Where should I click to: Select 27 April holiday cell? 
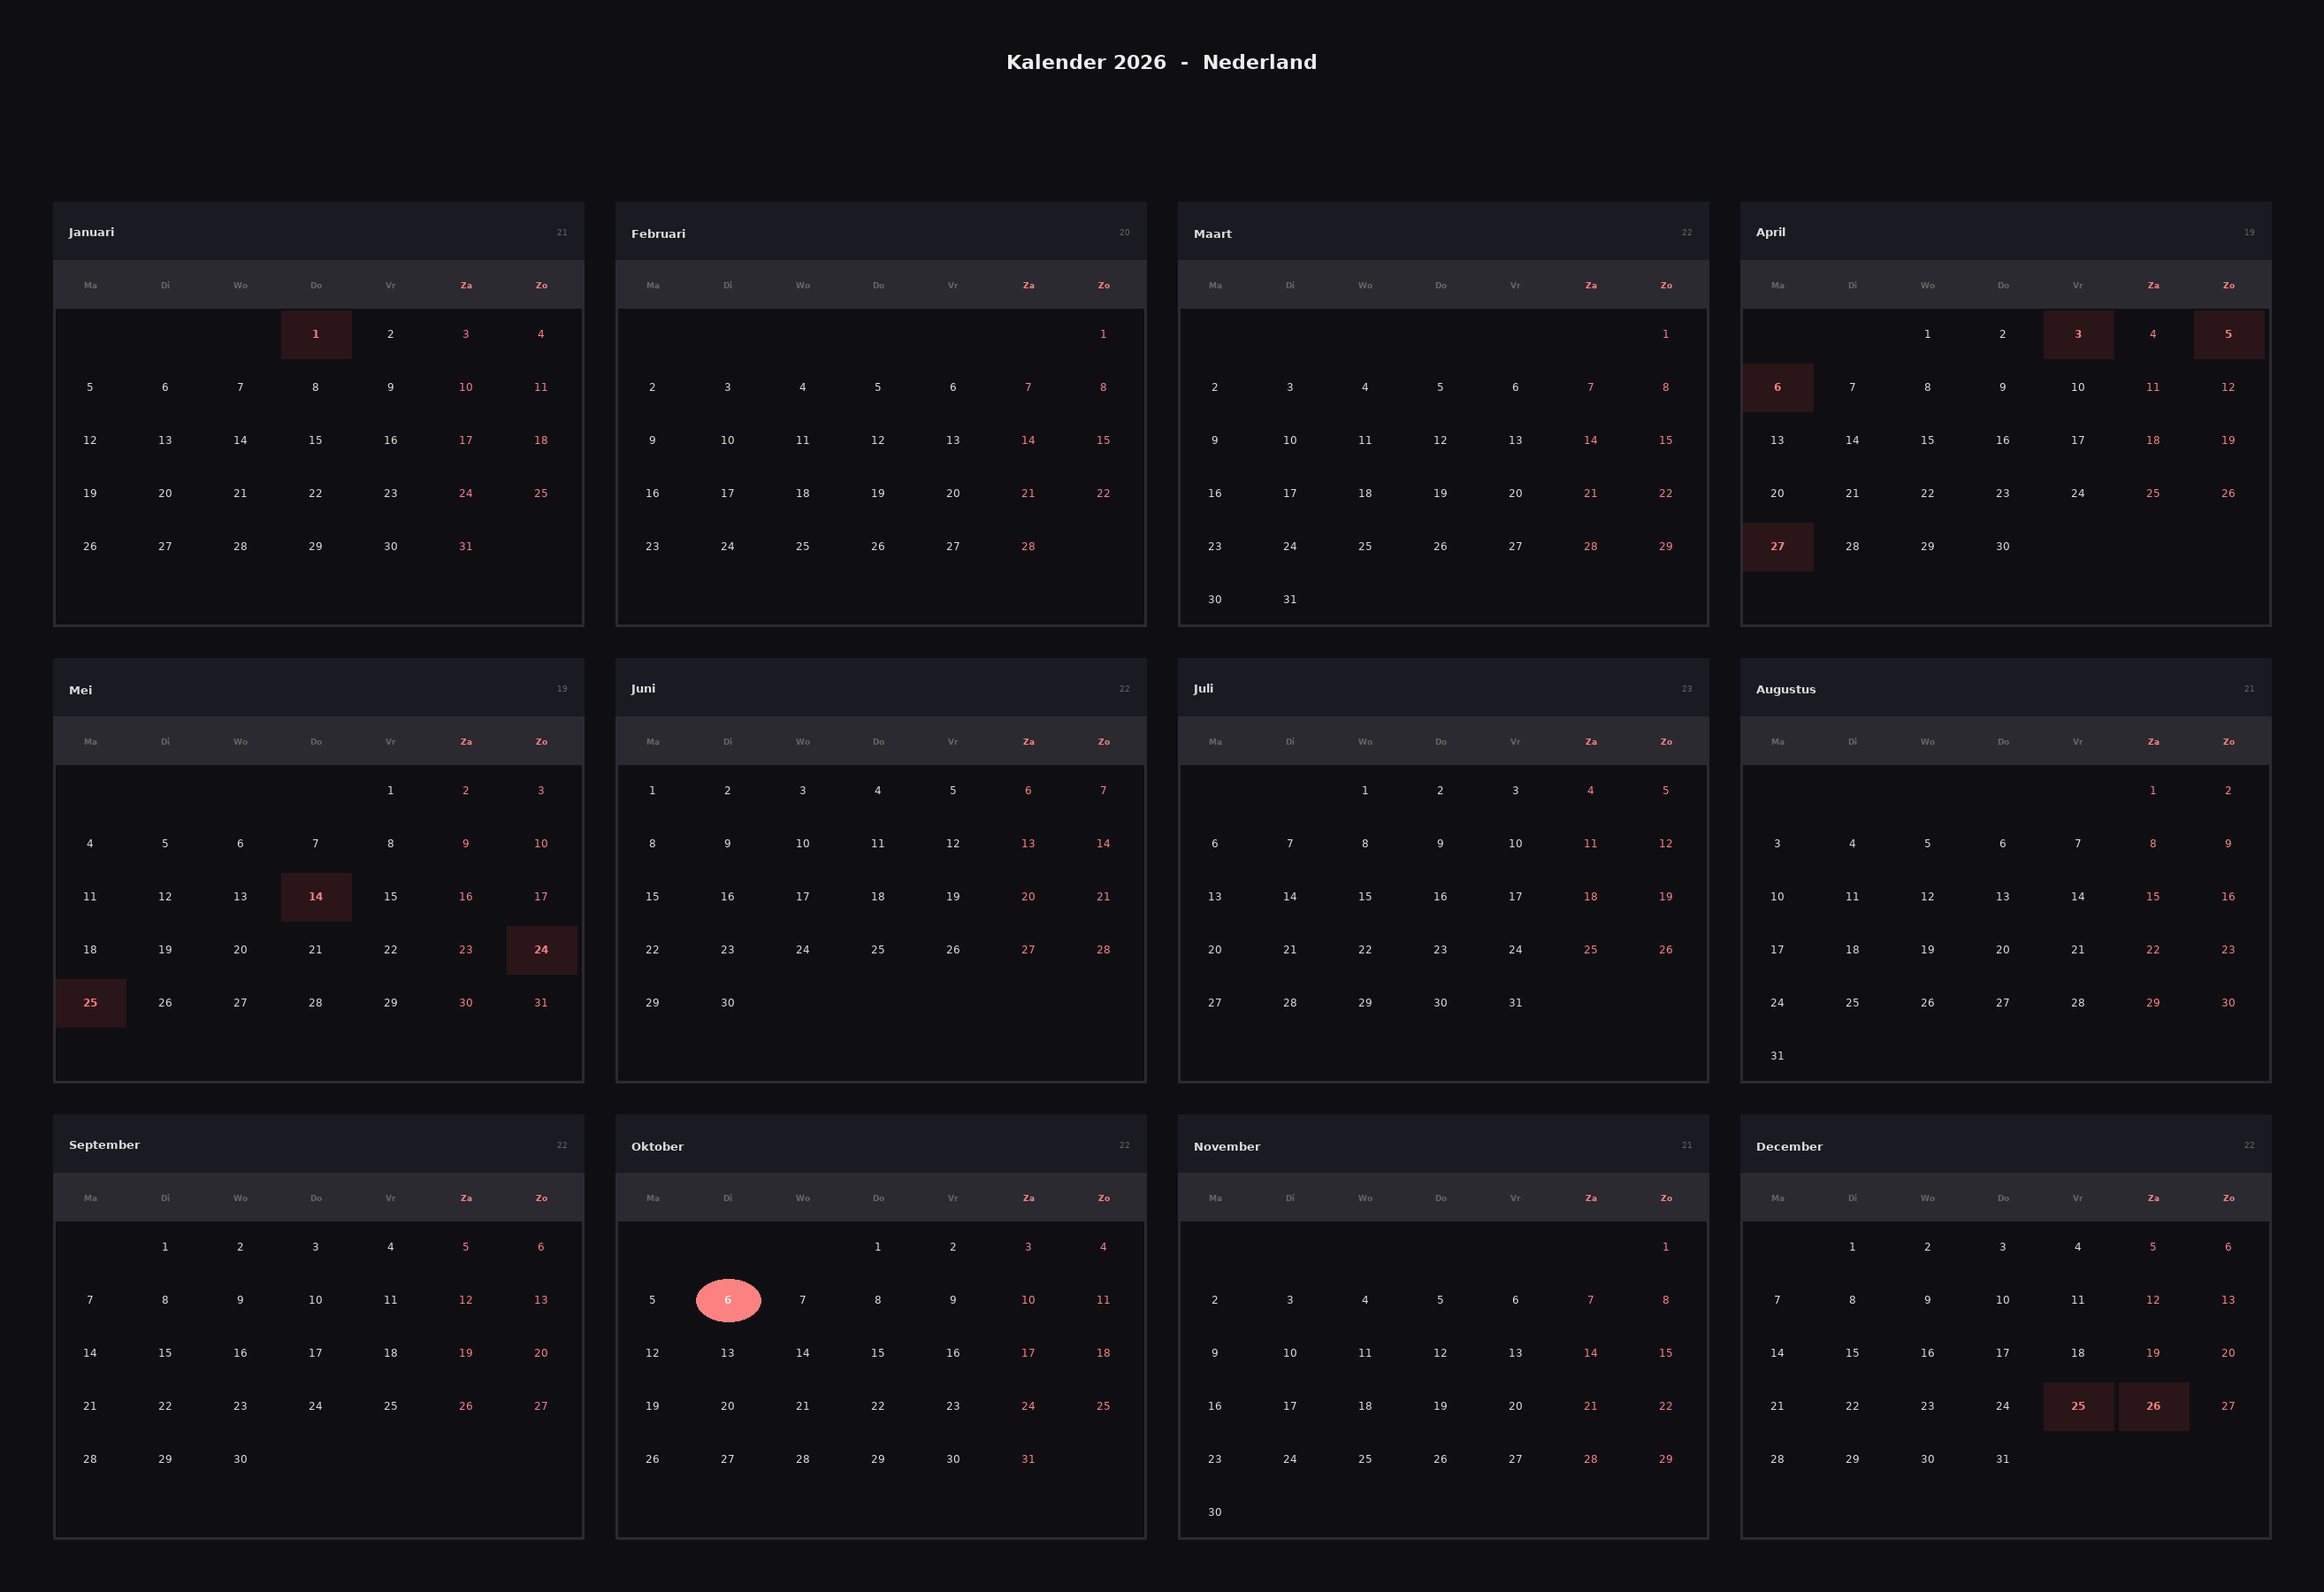[x=1777, y=546]
